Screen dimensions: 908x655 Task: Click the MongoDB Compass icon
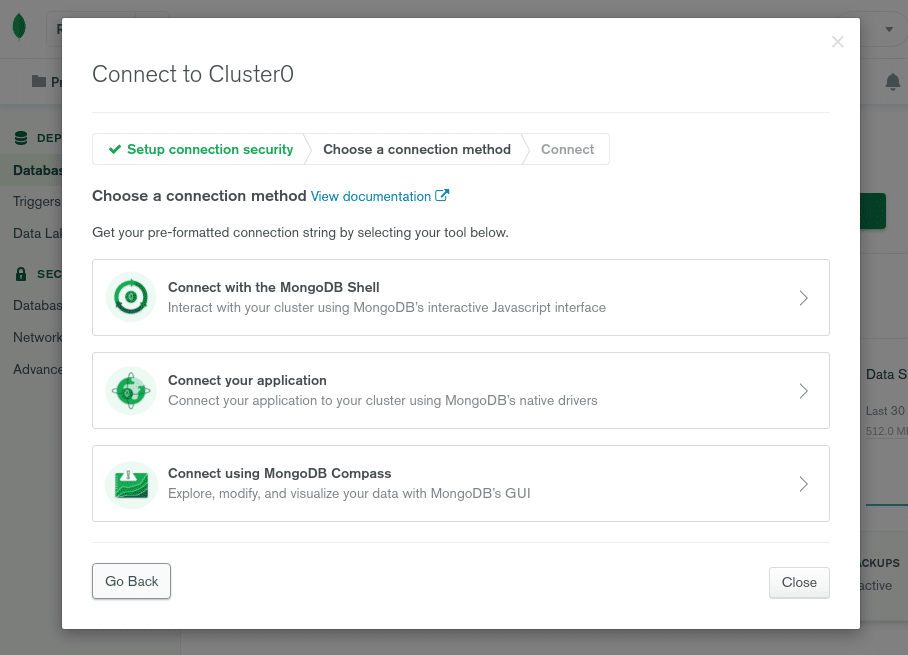coord(131,483)
